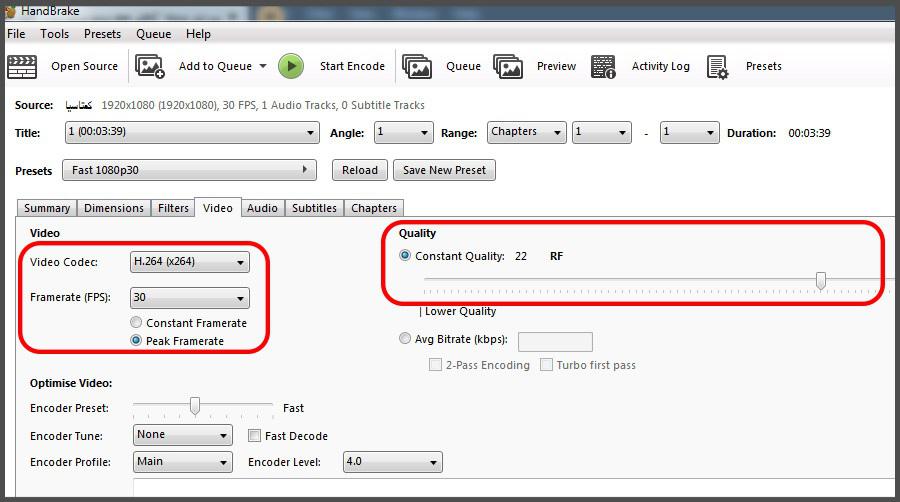
Task: Expand the Fast 1080p30 presets selector
Action: [x=189, y=170]
